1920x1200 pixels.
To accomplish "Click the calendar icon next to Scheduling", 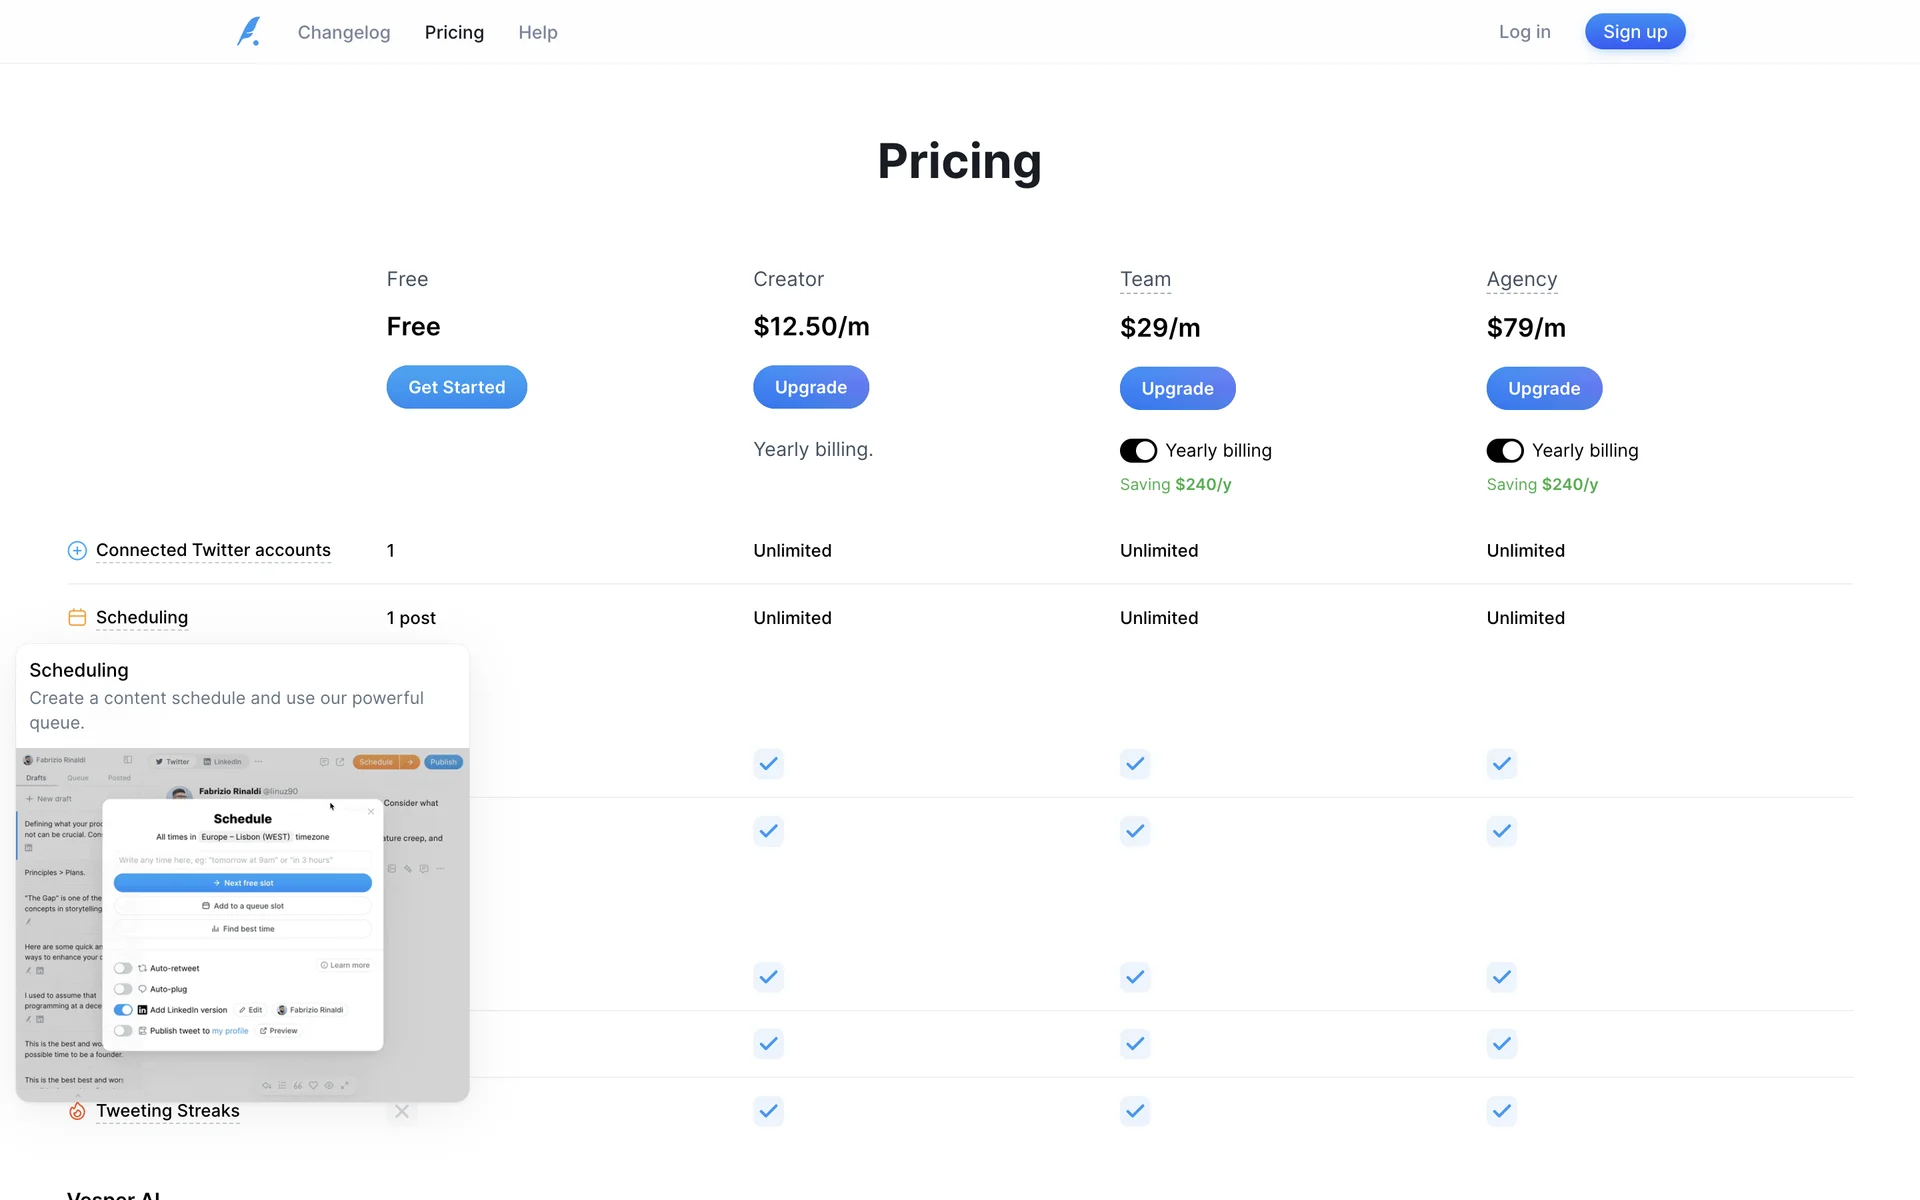I will (77, 617).
